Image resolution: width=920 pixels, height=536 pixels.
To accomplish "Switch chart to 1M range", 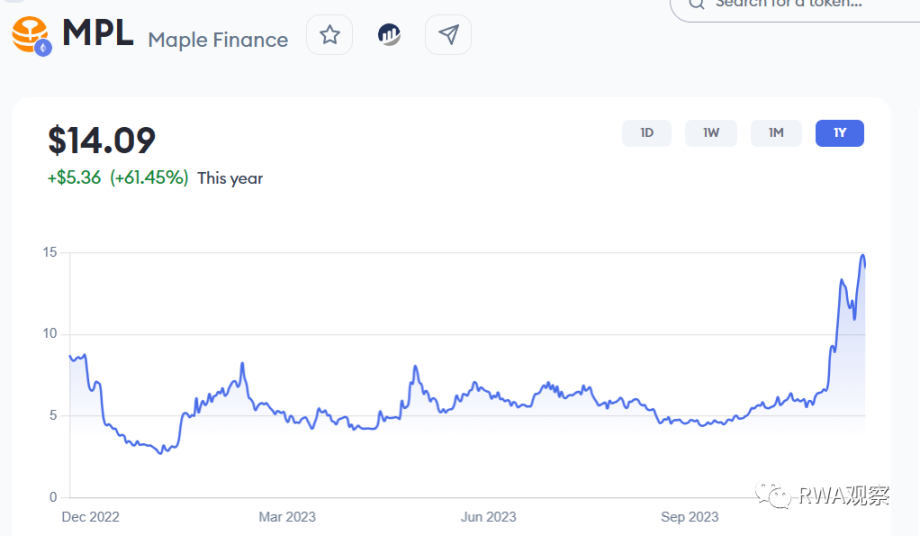I will pyautogui.click(x=776, y=133).
